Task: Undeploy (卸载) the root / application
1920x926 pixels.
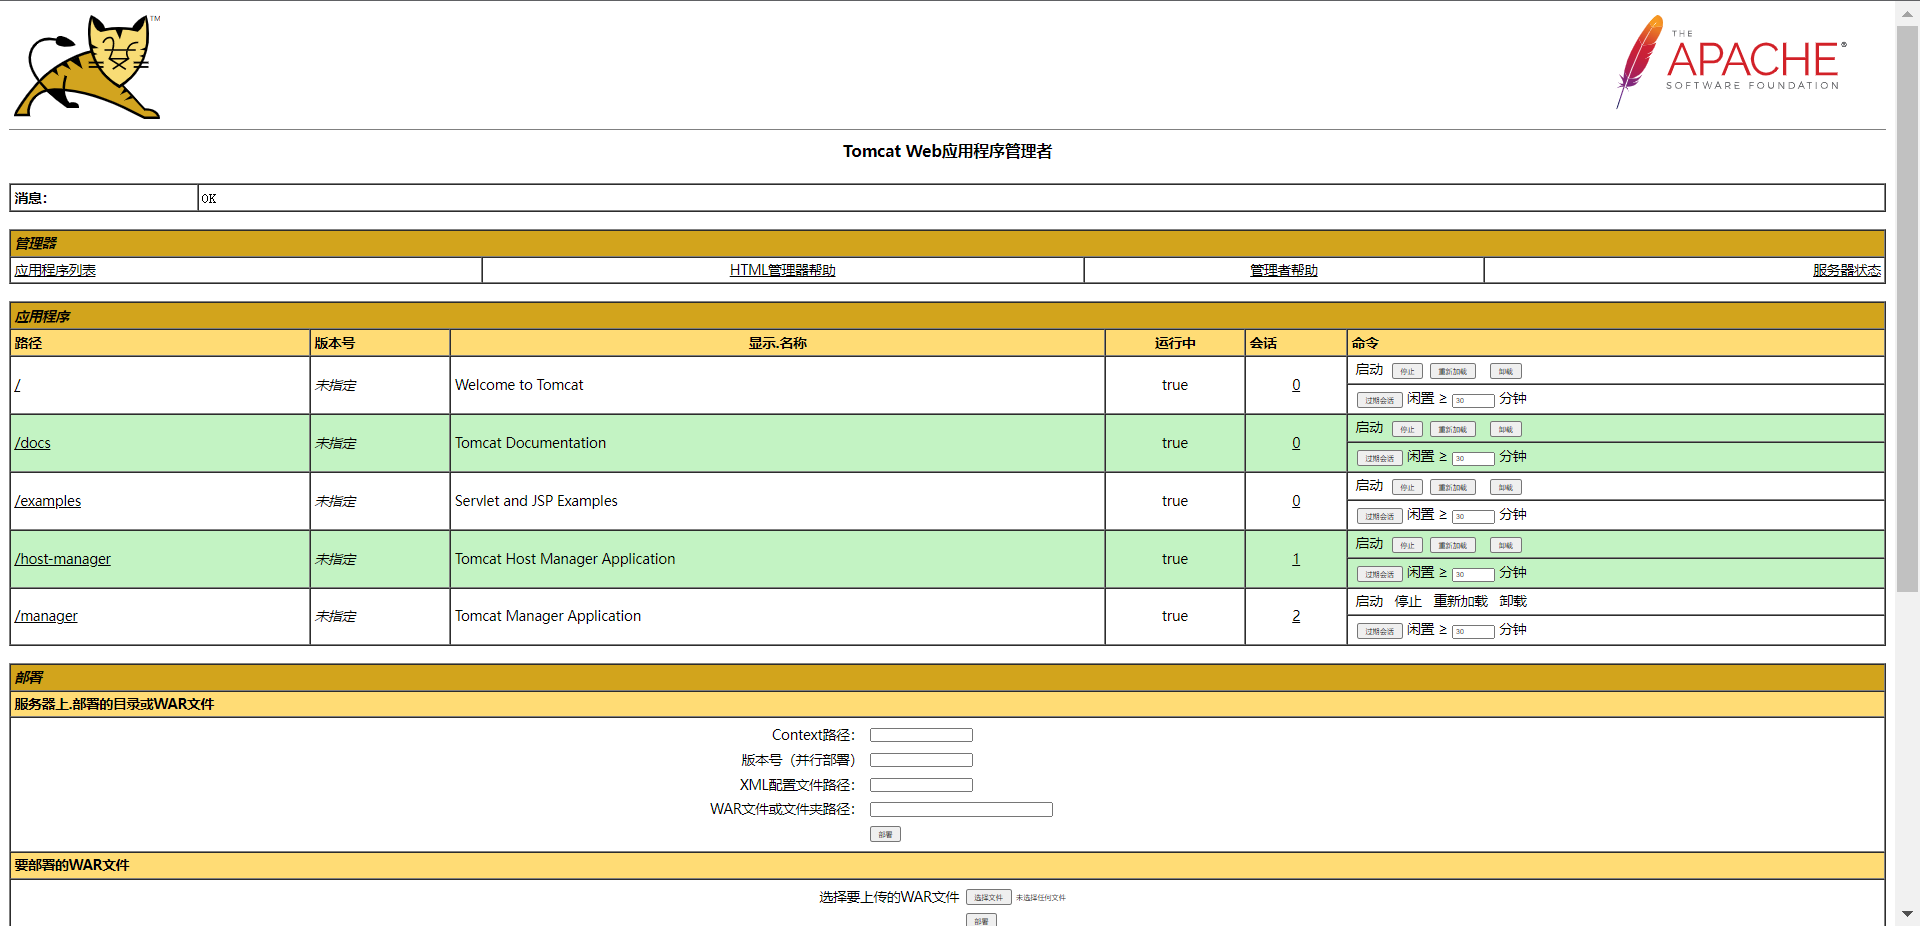Action: click(x=1505, y=371)
